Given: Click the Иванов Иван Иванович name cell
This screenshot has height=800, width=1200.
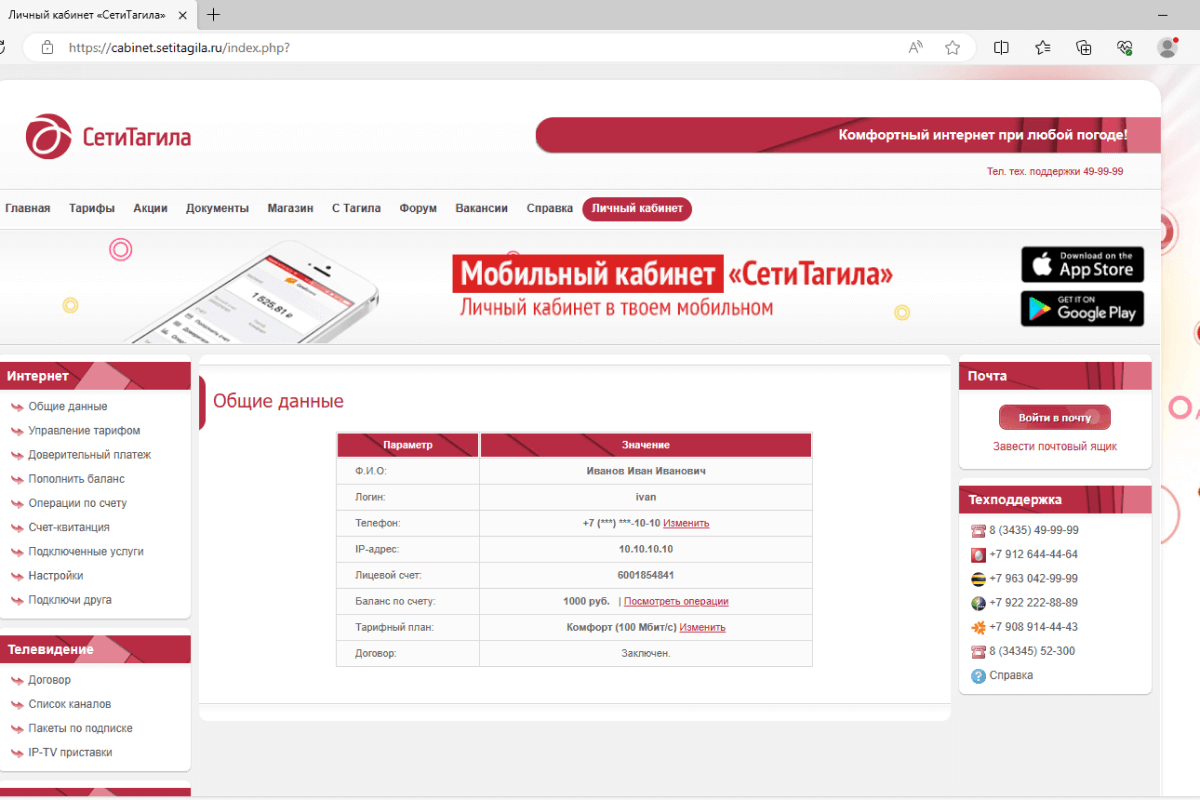Looking at the screenshot, I should click(x=646, y=471).
